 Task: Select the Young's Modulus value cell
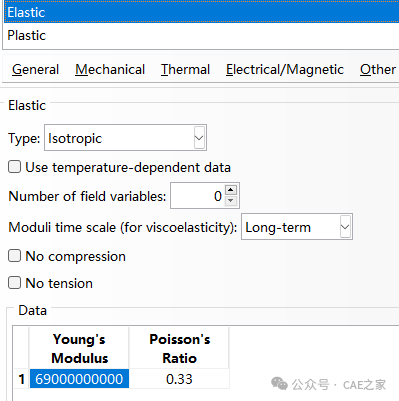click(x=79, y=379)
